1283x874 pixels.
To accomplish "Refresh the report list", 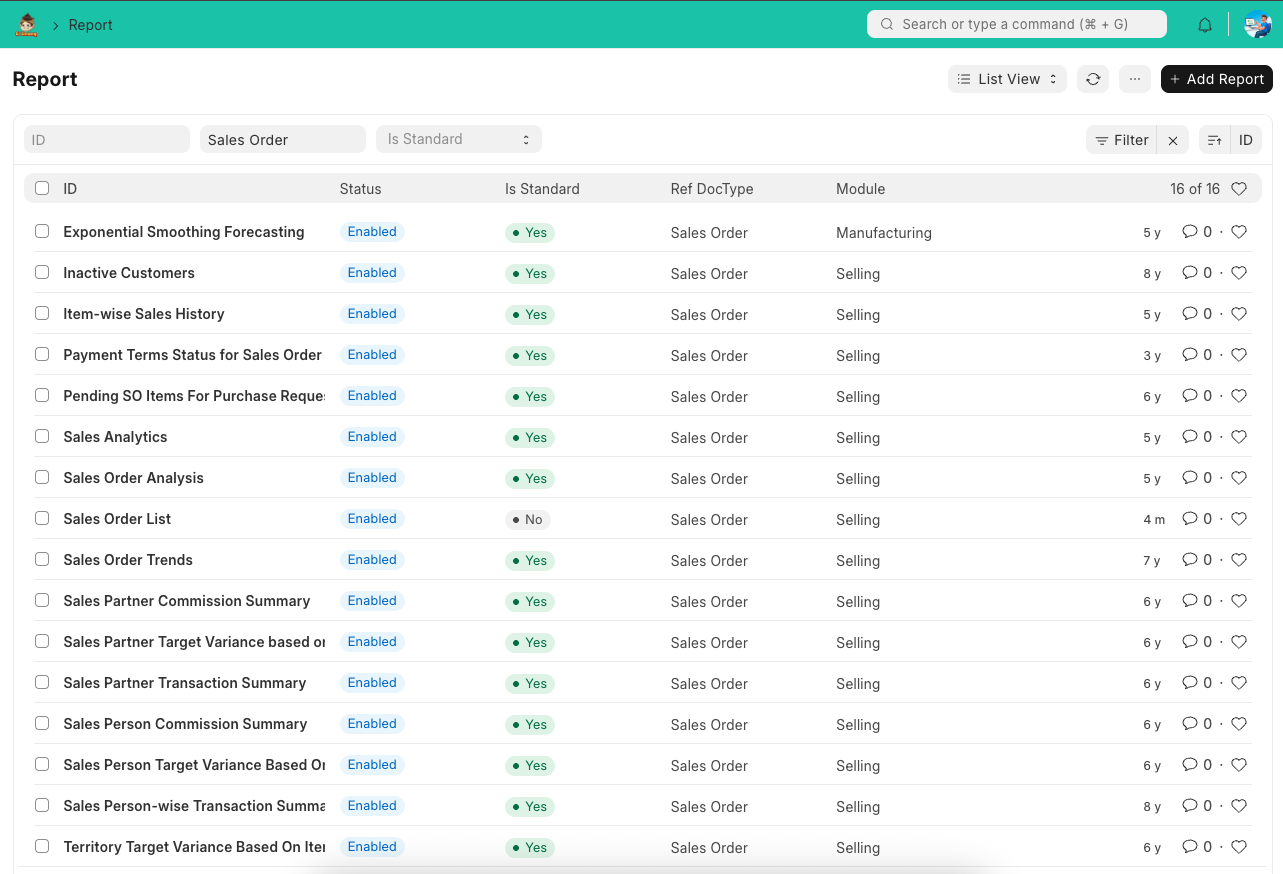I will 1092,78.
